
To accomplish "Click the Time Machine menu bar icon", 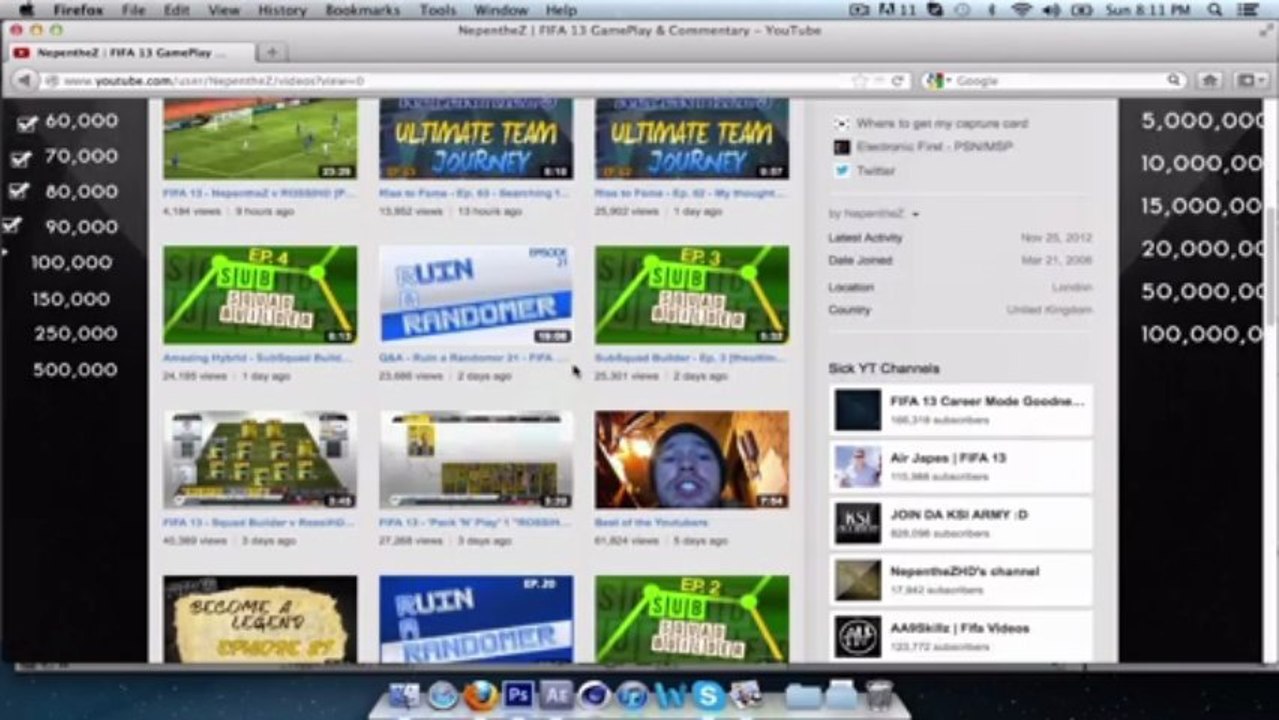I will tap(963, 10).
